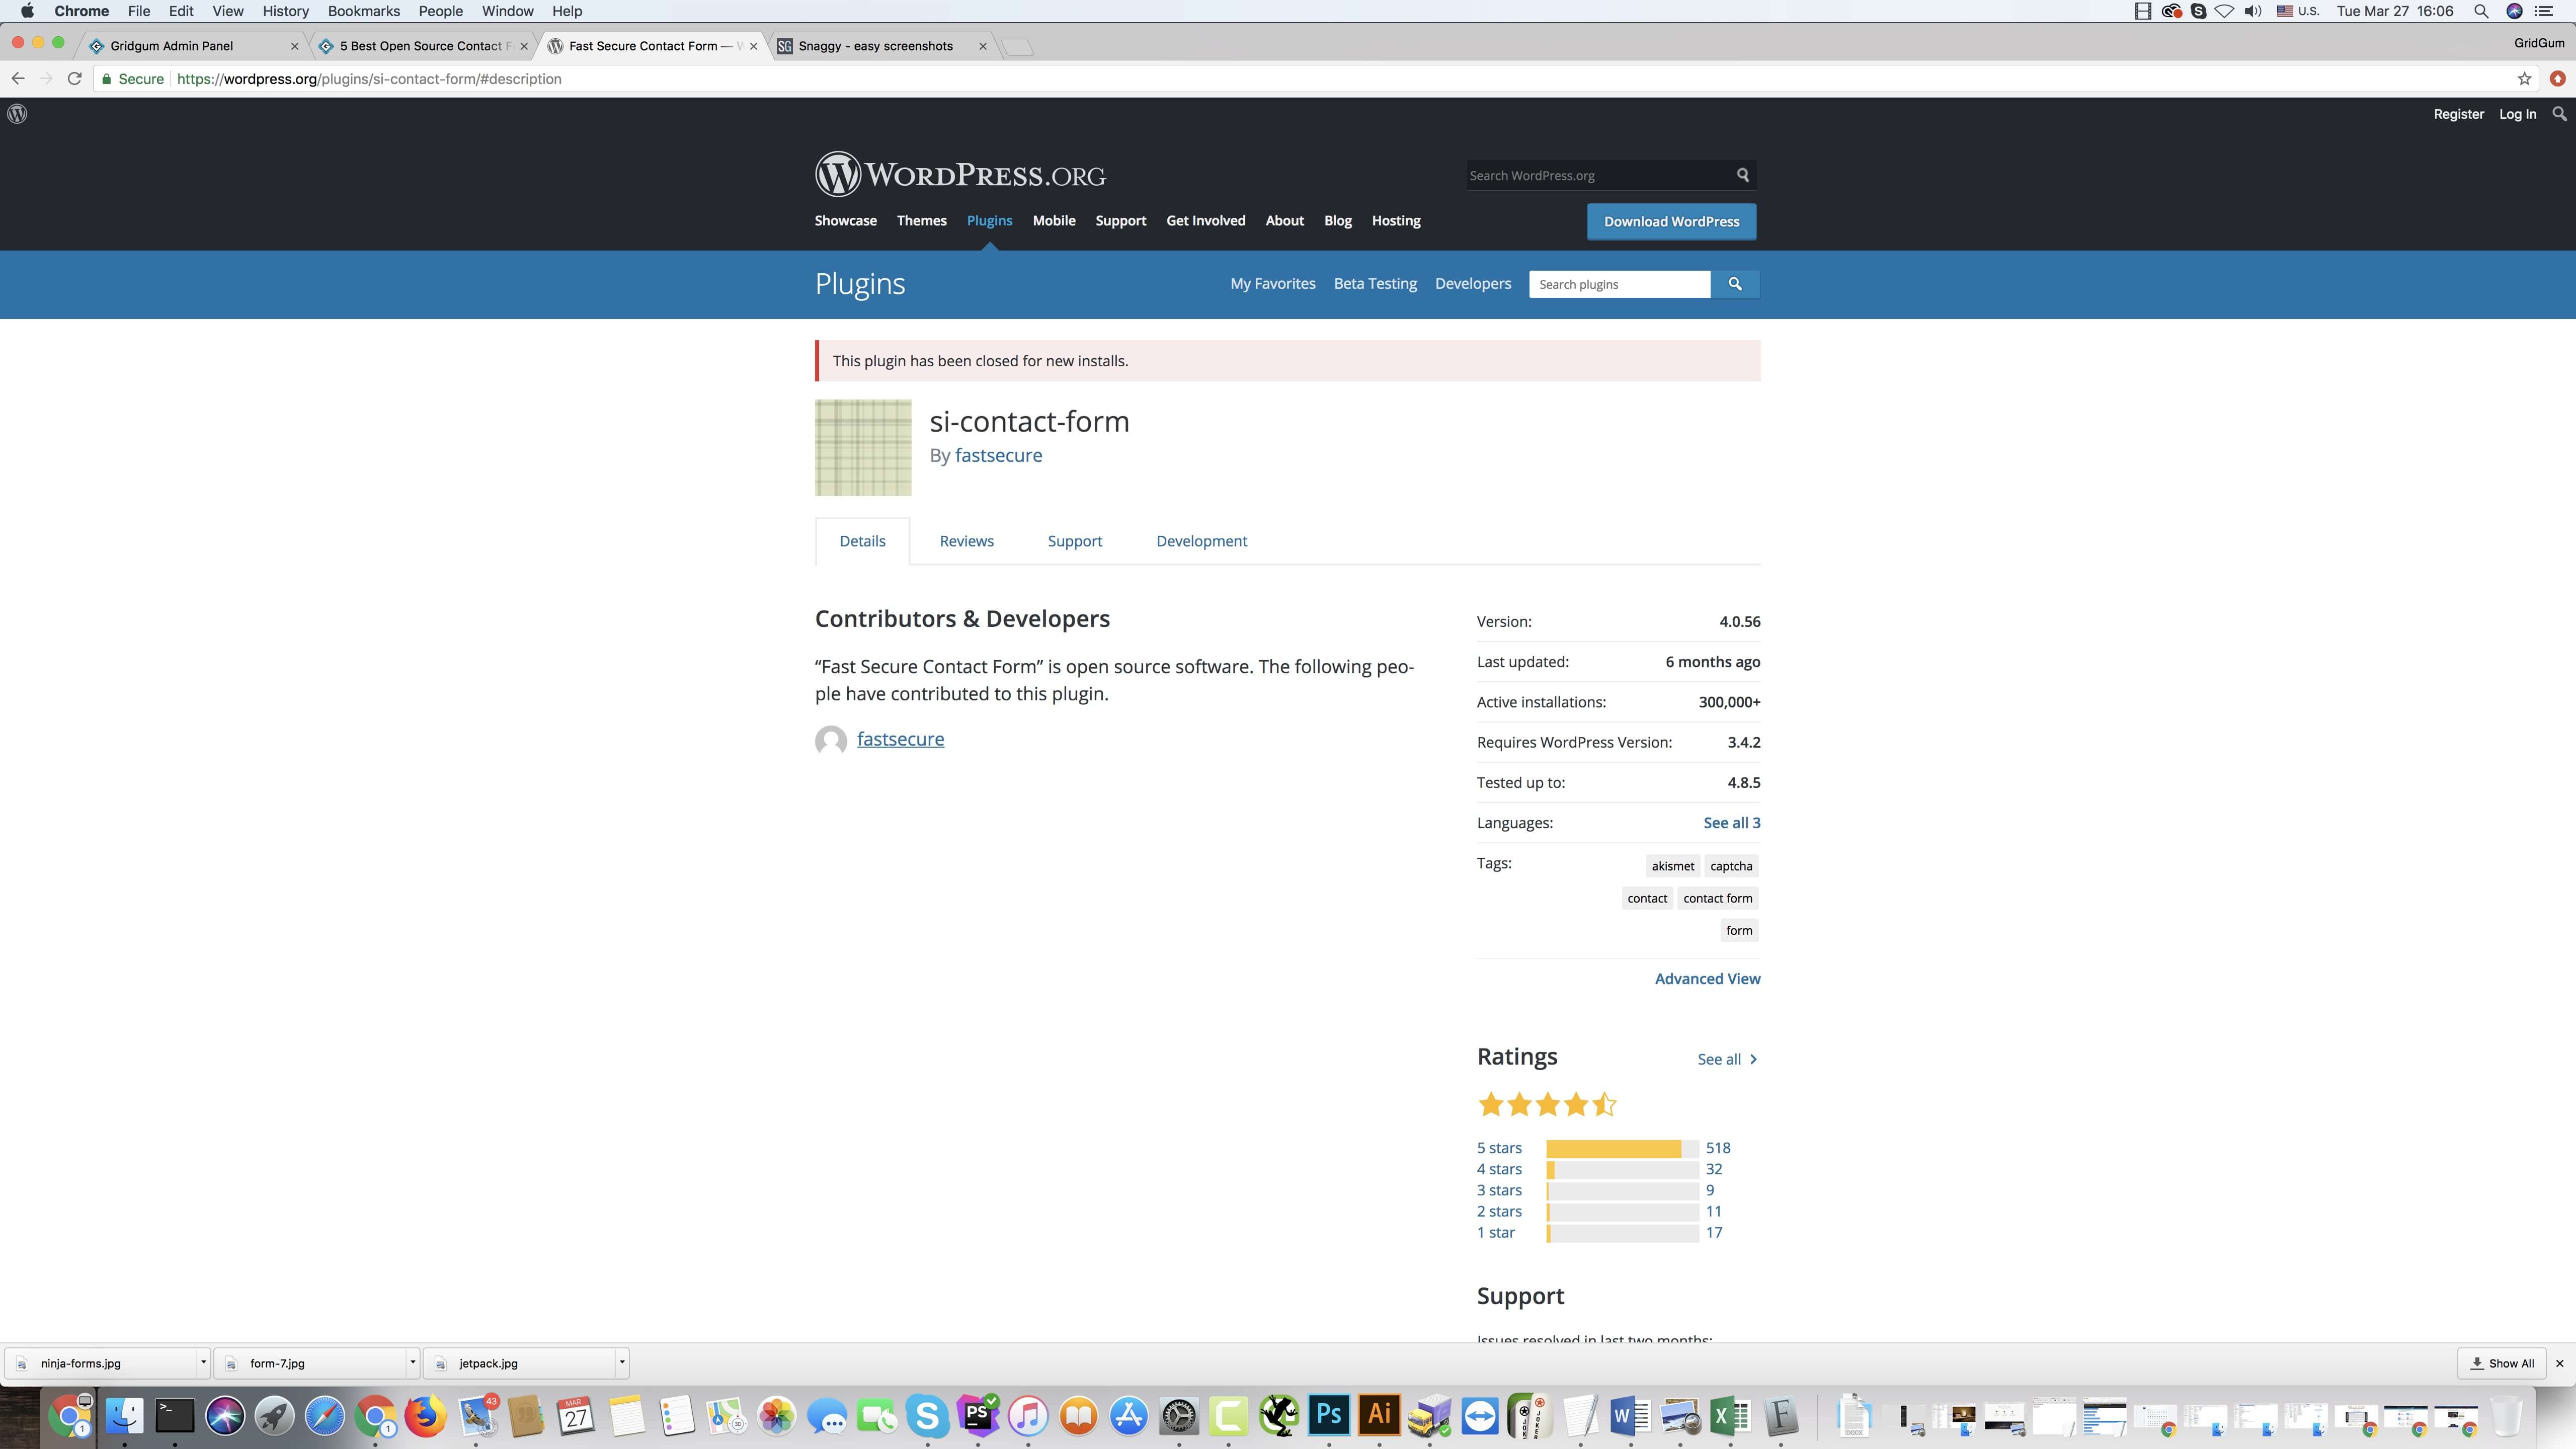2576x1449 pixels.
Task: Open macOS Spotlight search in menu bar
Action: pos(2481,11)
